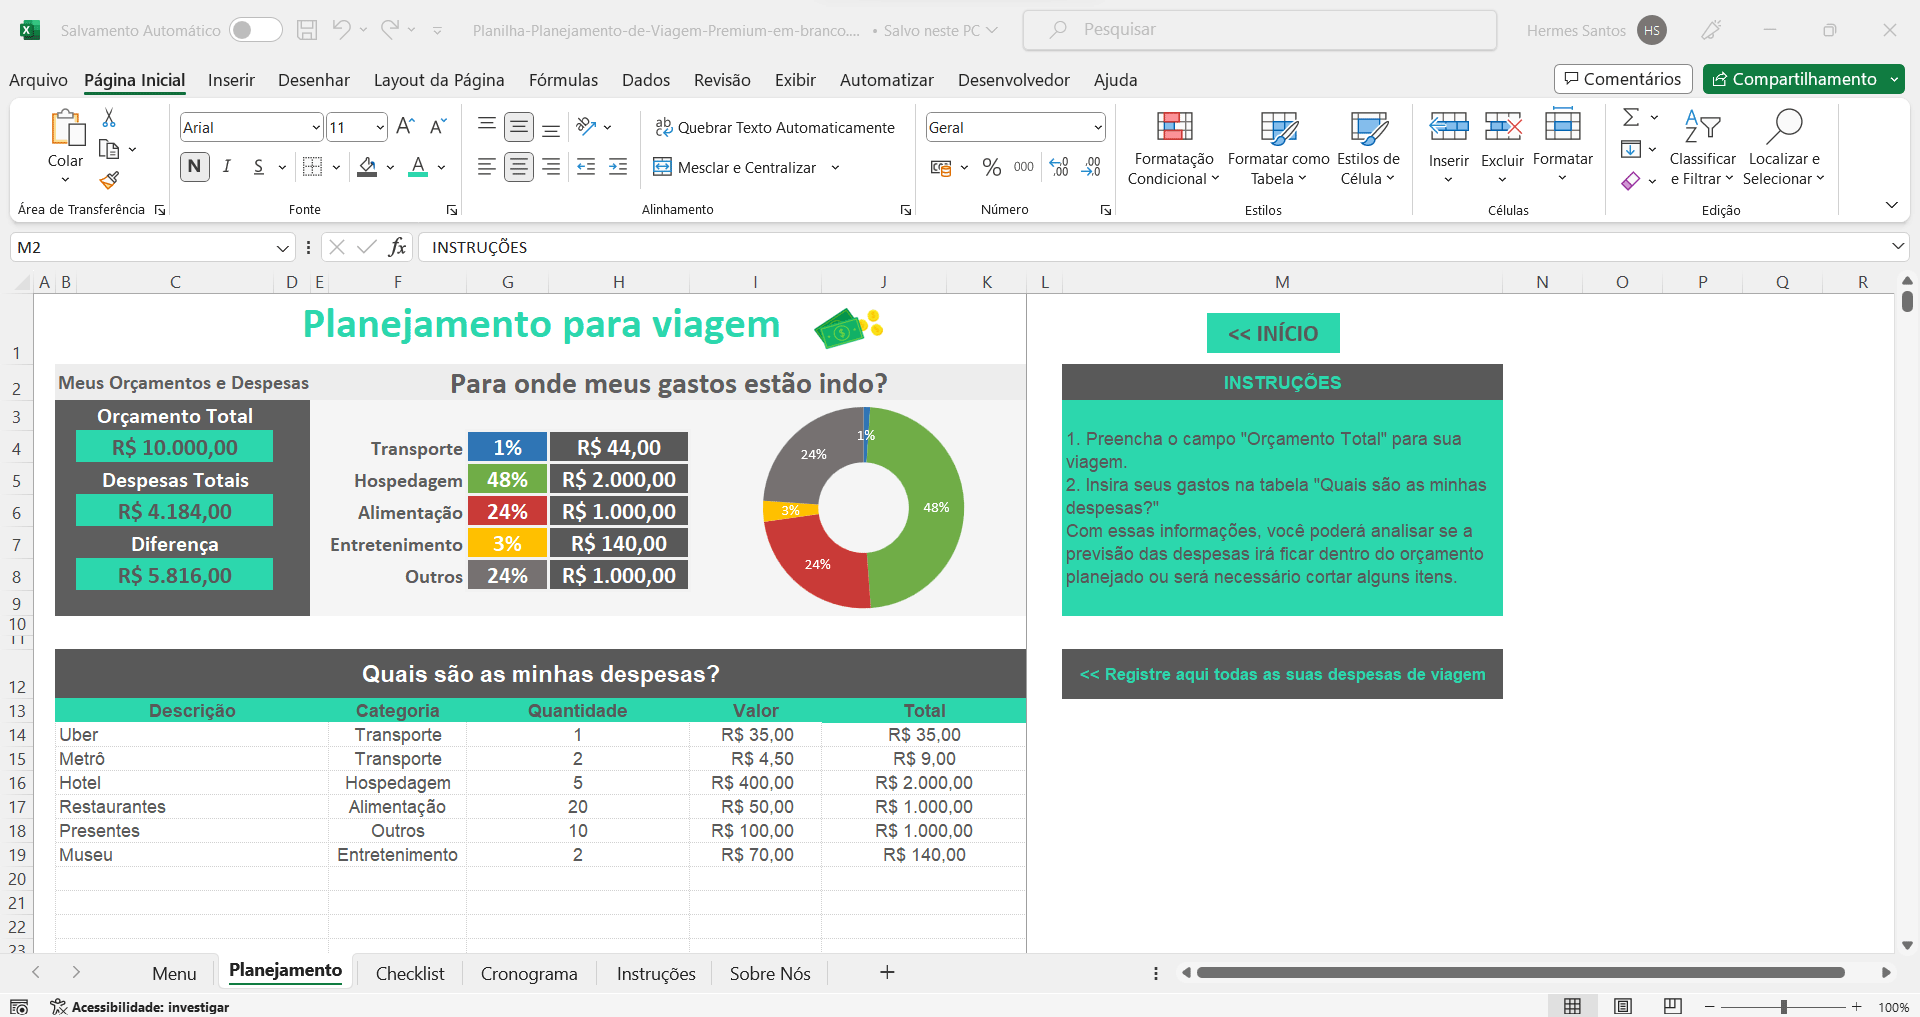Enable Quebrar Texto Automaticamente
The height and width of the screenshot is (1017, 1920).
(x=776, y=127)
